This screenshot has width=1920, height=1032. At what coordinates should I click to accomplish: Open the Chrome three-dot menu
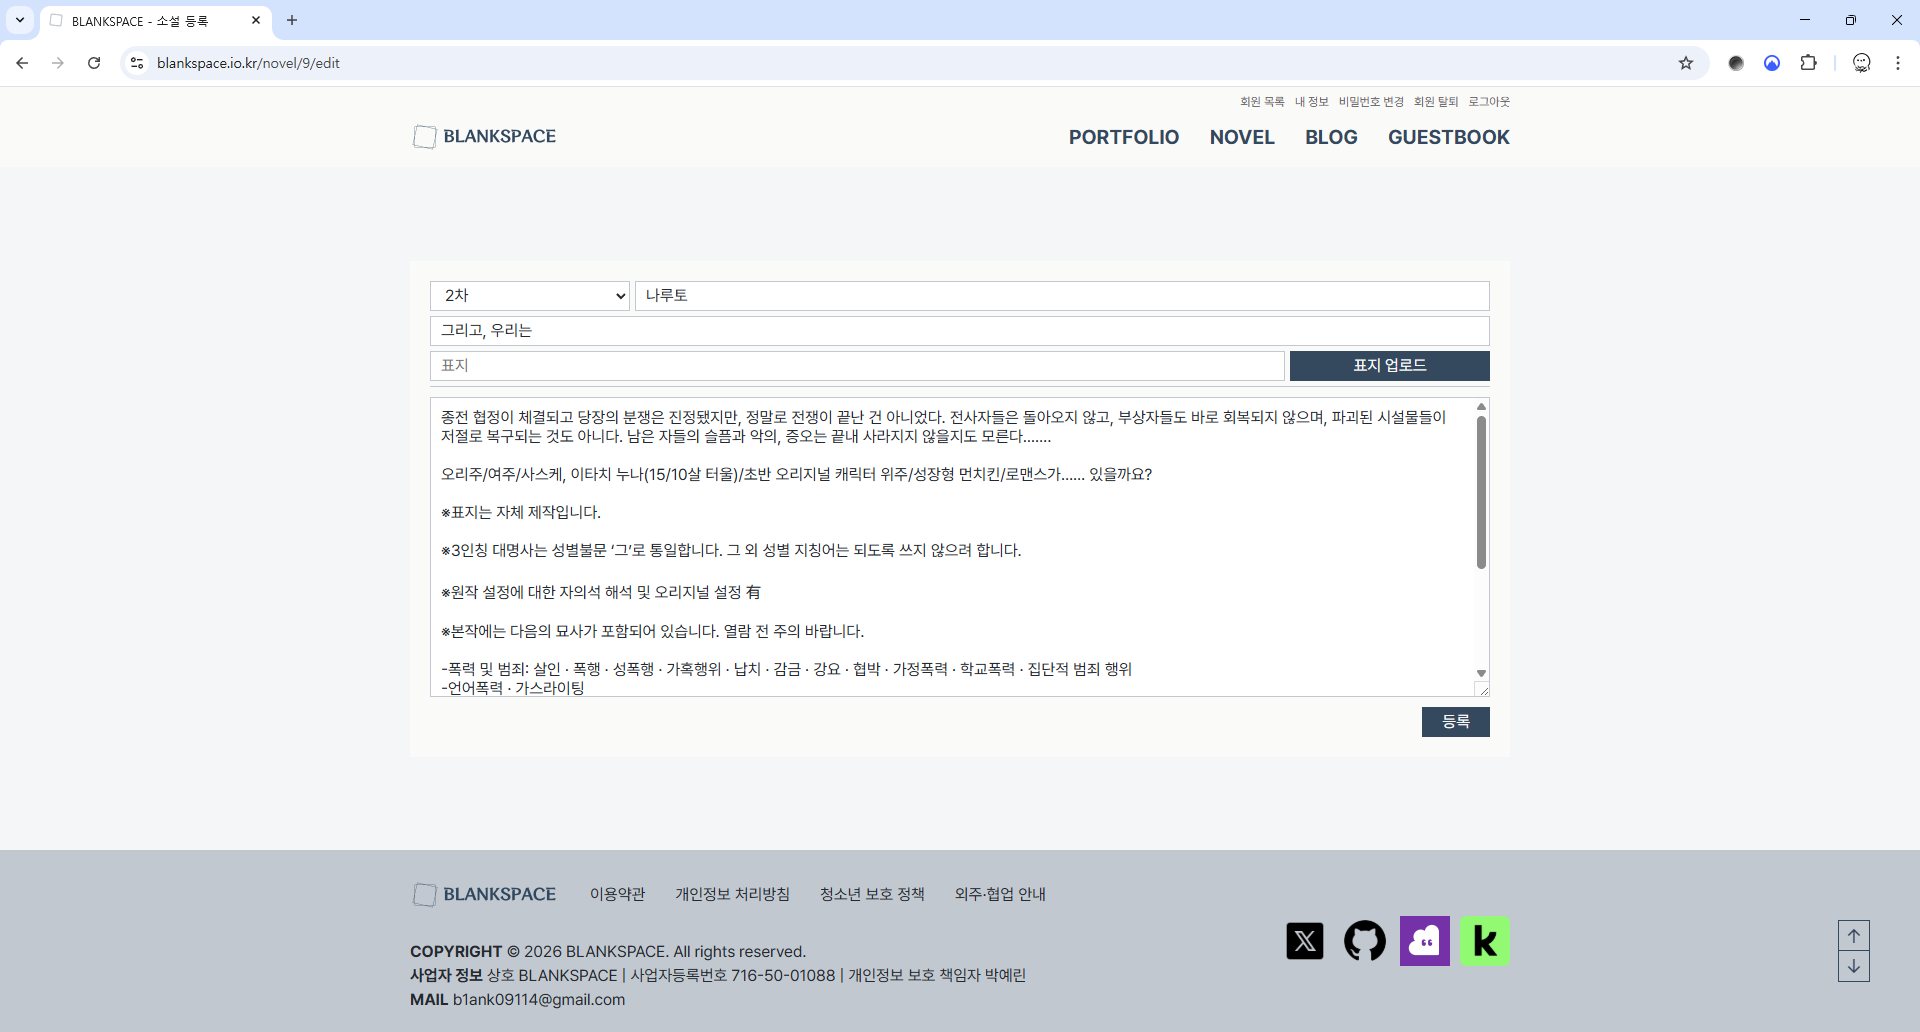point(1897,63)
